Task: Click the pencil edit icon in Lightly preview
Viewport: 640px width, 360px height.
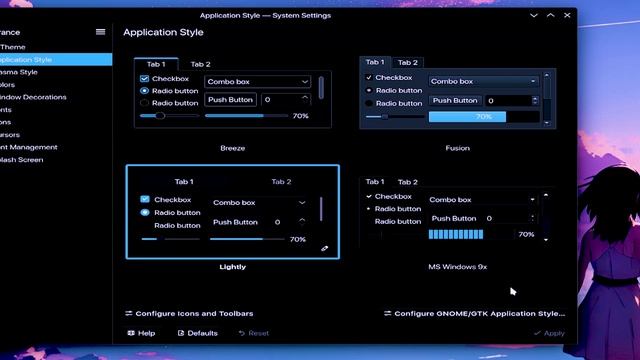Action: pyautogui.click(x=324, y=248)
